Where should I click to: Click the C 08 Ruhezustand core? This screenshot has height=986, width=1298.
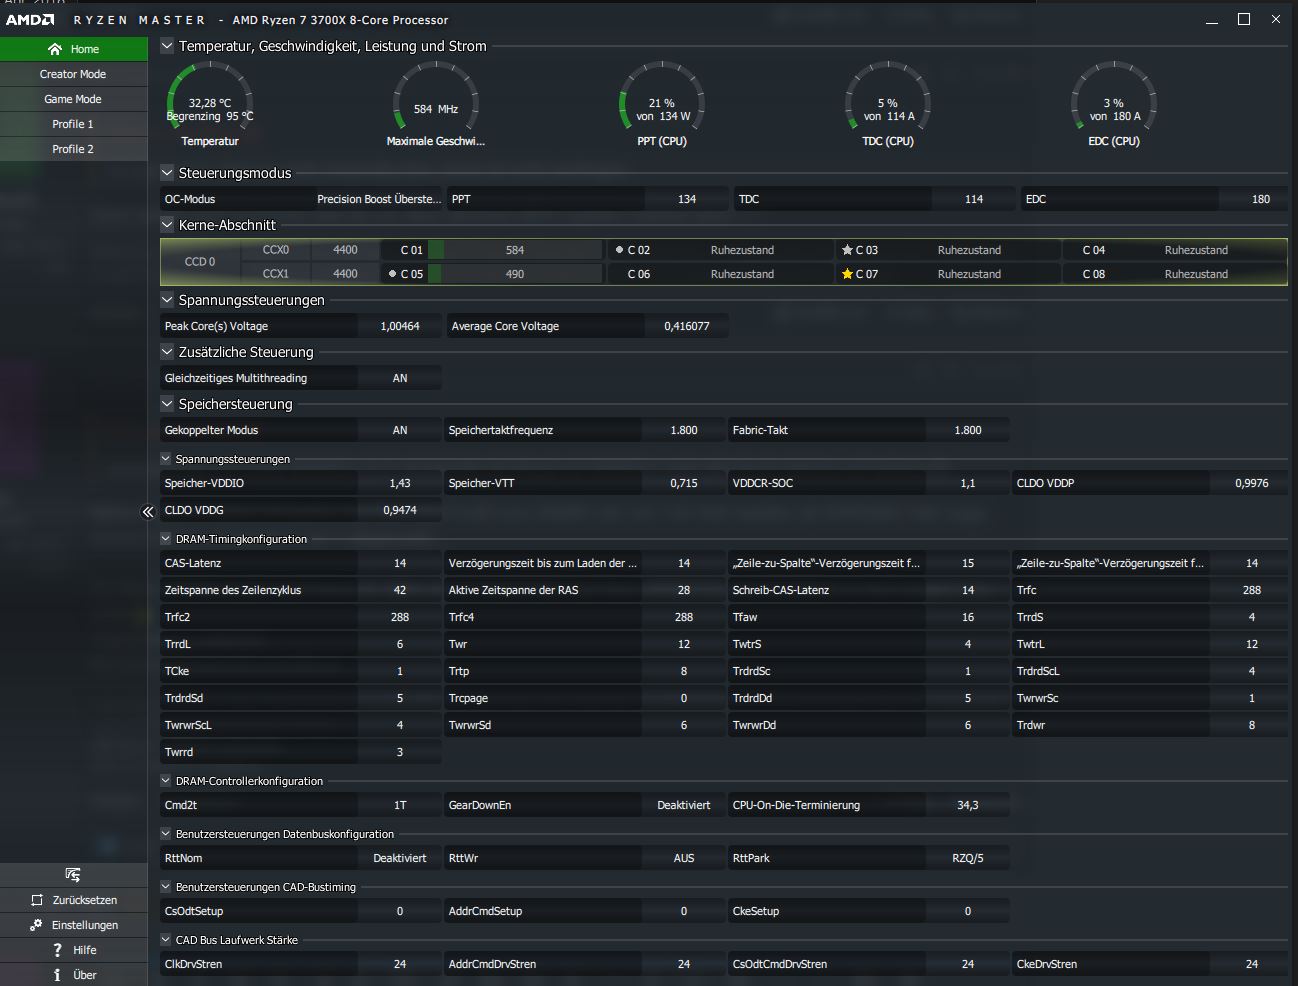pos(1174,274)
